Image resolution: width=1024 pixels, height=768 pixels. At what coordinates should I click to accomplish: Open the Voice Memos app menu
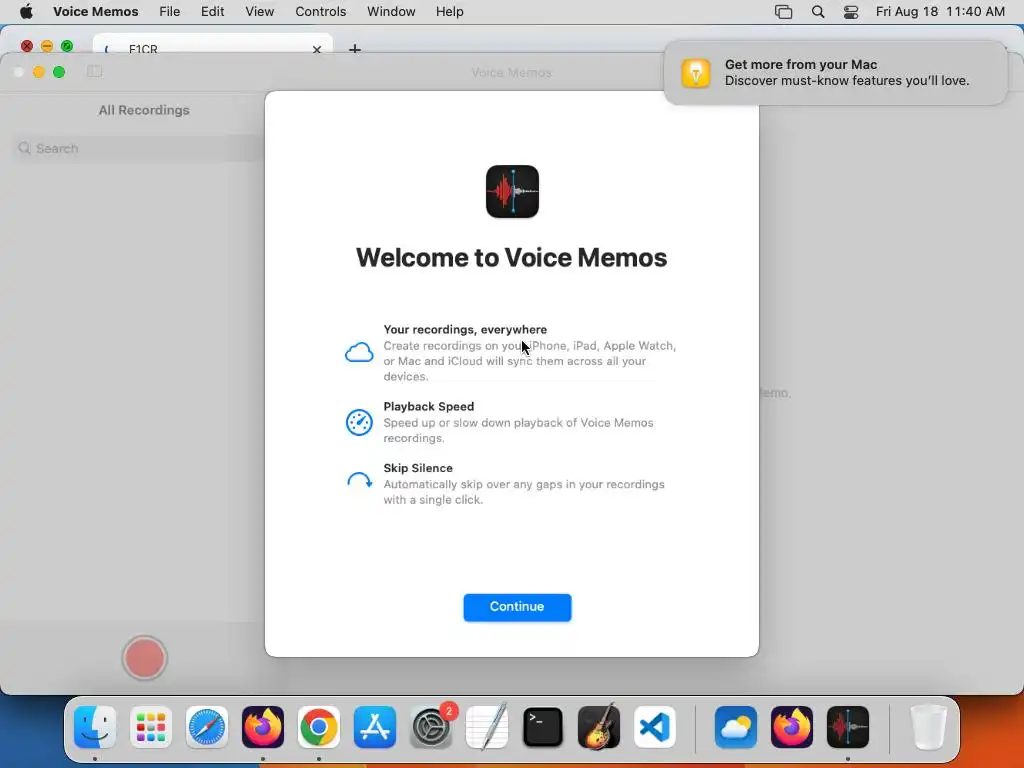tap(95, 12)
